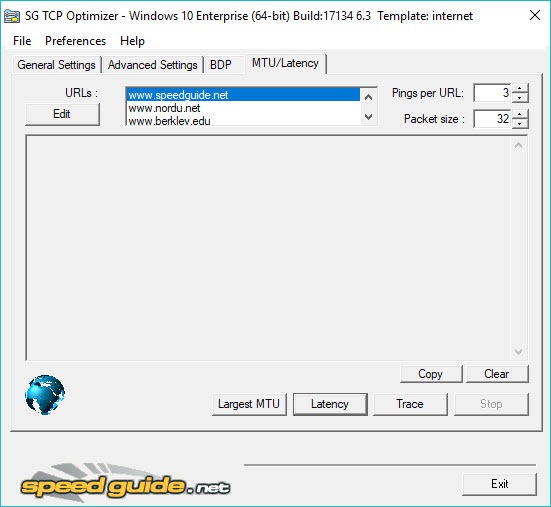Run the Largest MTU test
This screenshot has height=507, width=551.
coord(249,404)
